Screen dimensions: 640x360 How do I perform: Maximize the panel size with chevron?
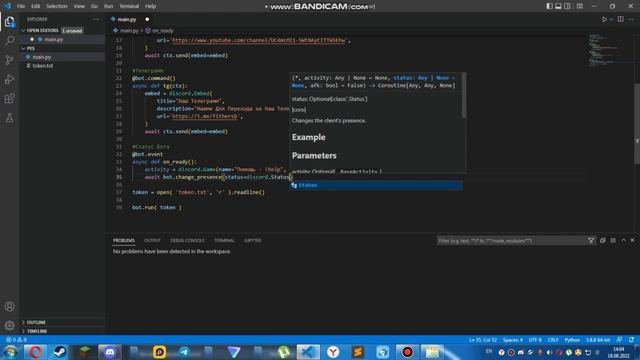tap(623, 240)
